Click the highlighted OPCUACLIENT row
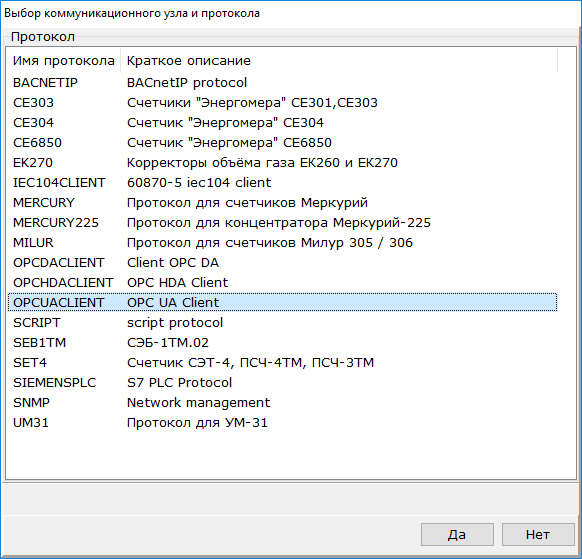 (282, 303)
